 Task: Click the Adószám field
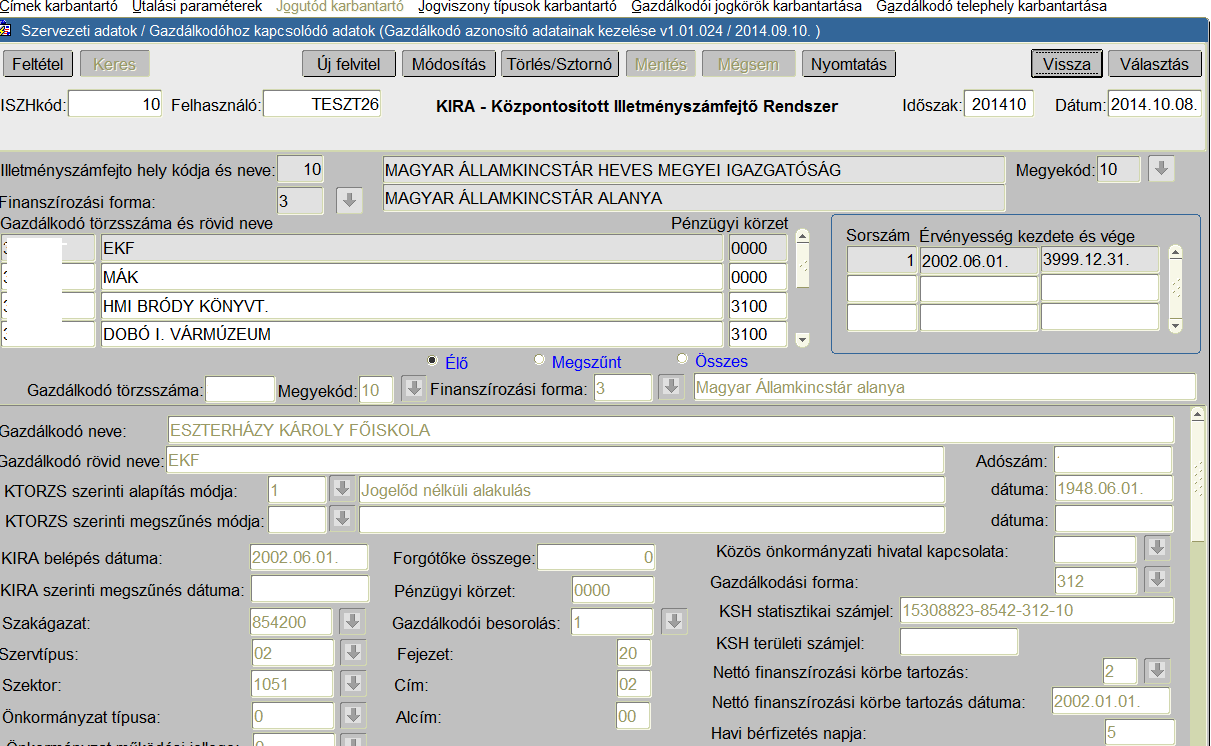tap(1113, 460)
